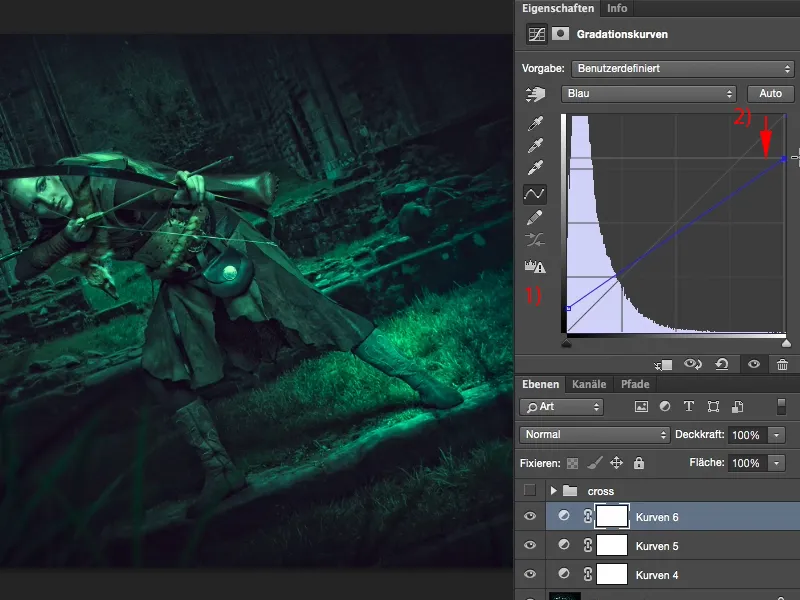
Task: Filter layers by smart objects icon
Action: tap(737, 407)
